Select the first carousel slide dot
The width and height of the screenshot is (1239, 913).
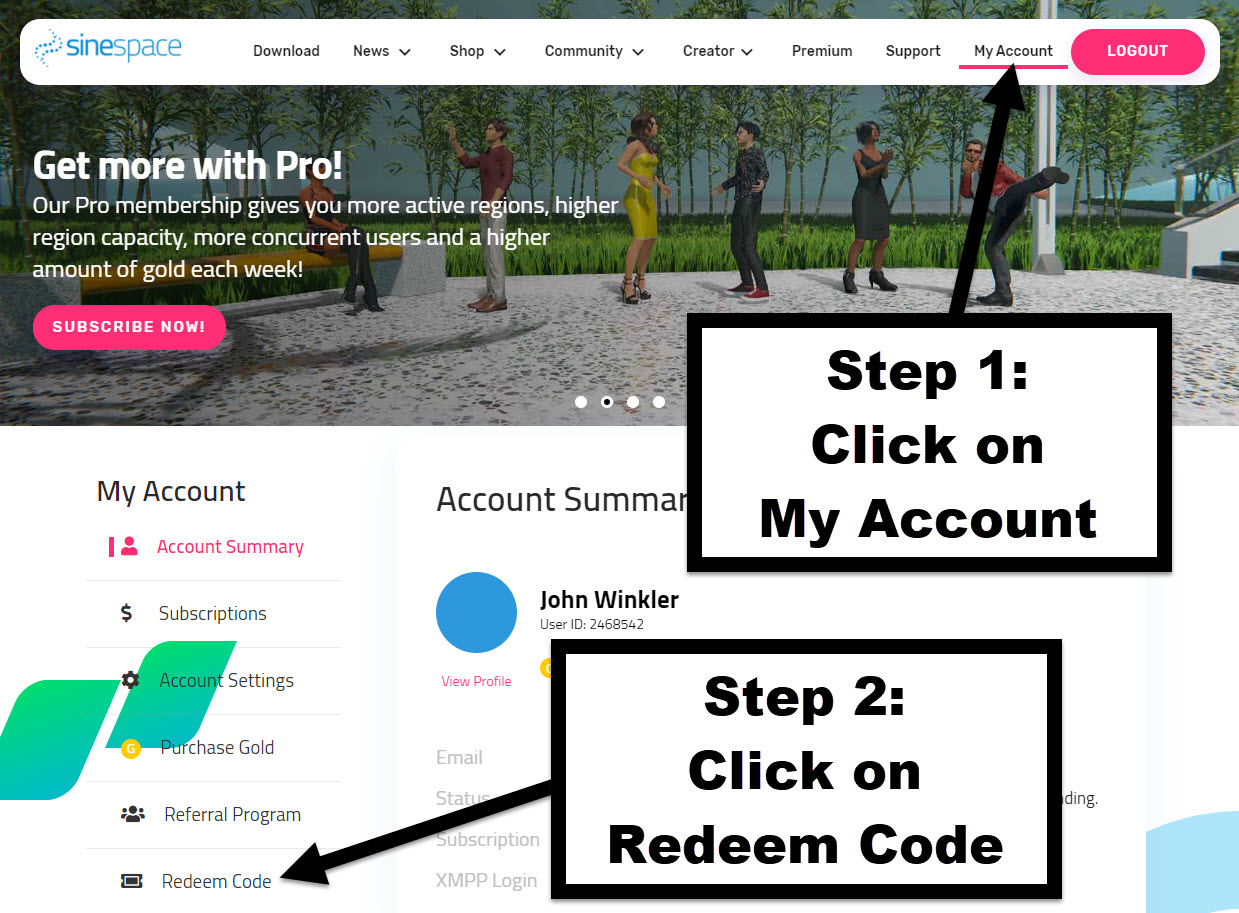point(581,402)
